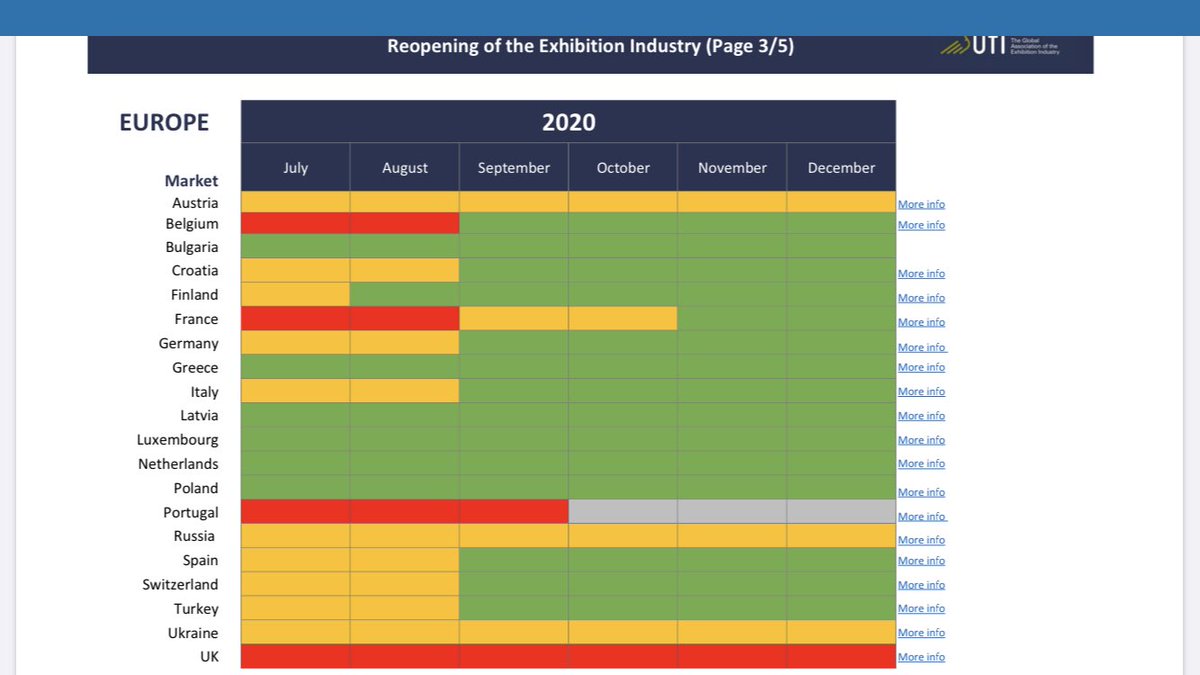Click the September column header

tap(514, 168)
